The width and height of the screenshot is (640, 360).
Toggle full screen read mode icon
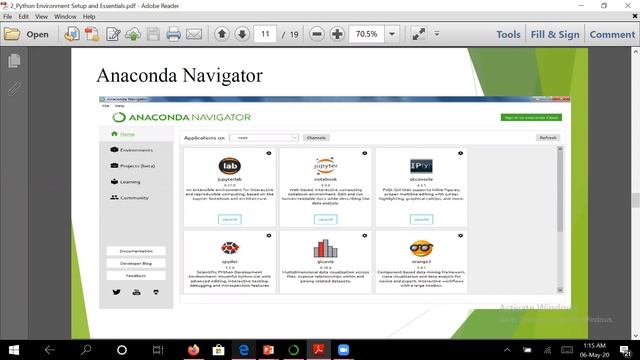pos(419,34)
